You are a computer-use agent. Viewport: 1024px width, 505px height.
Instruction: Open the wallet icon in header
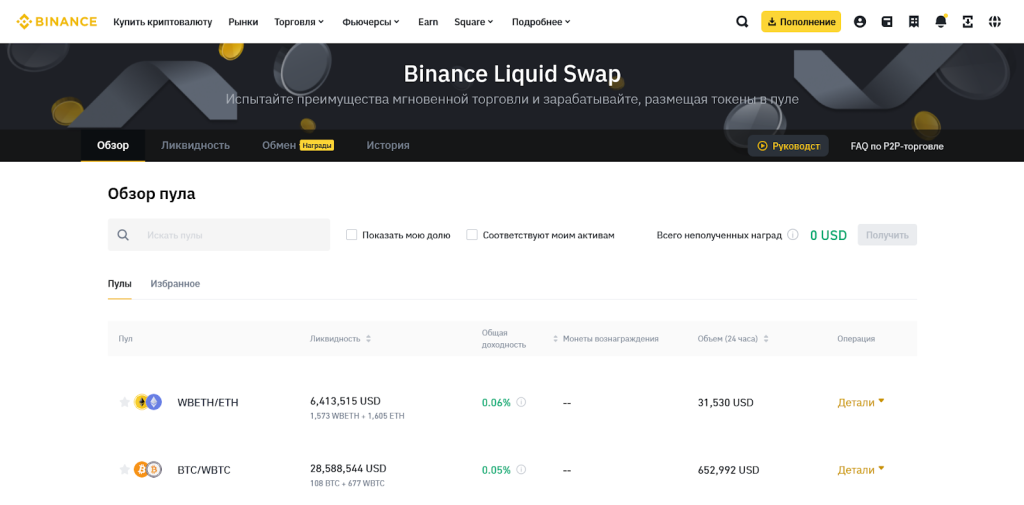887,21
